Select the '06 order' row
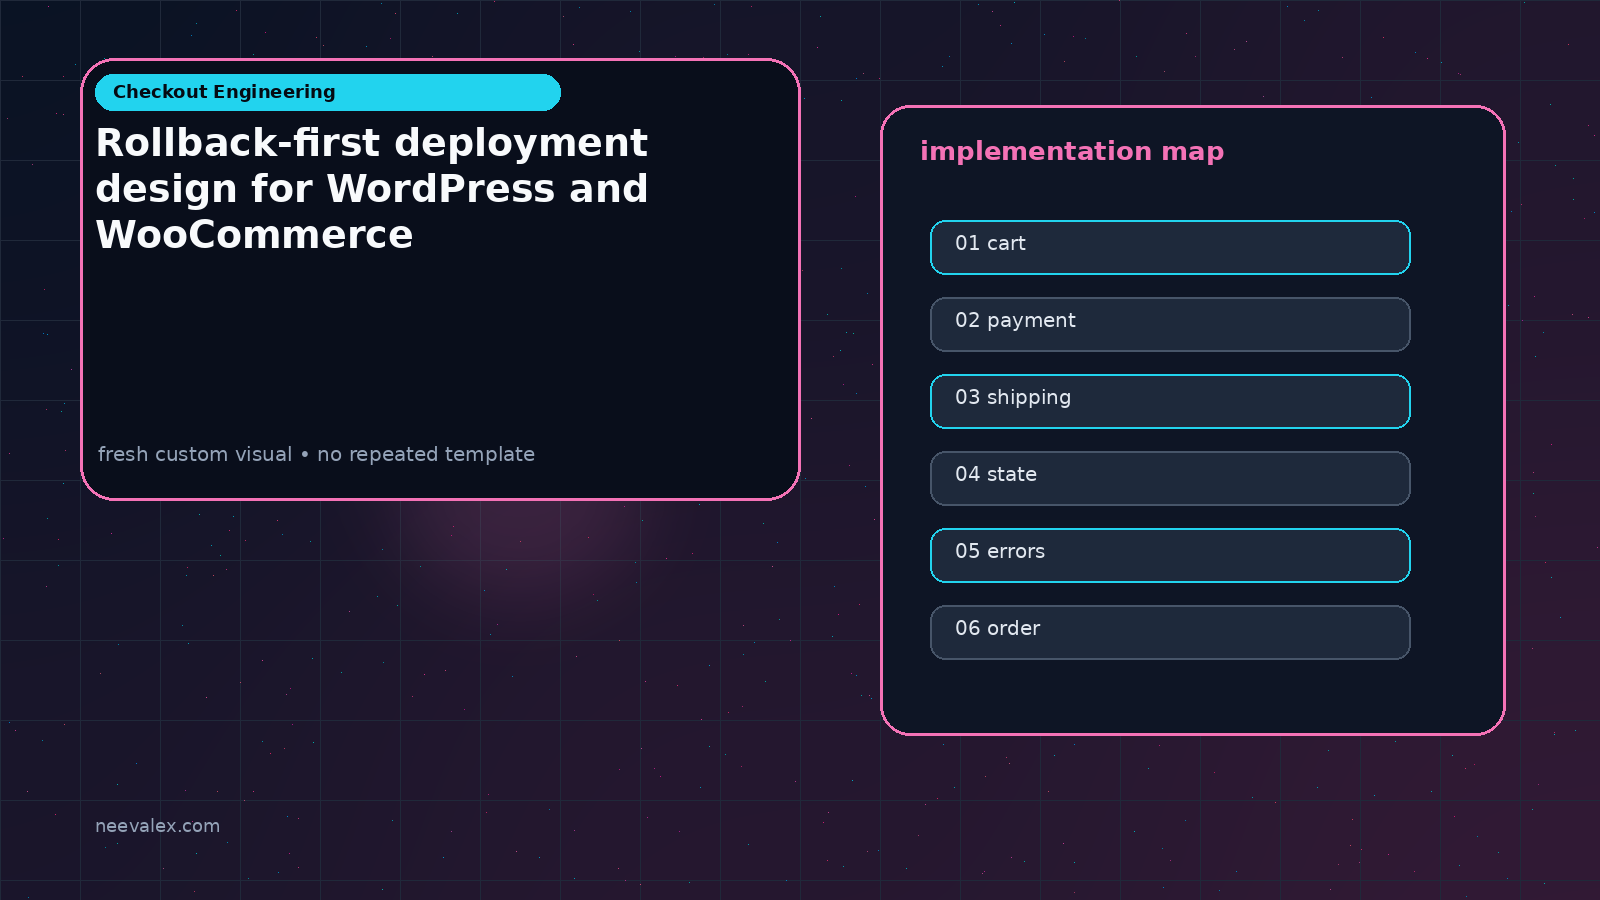Viewport: 1600px width, 900px height. (1170, 632)
